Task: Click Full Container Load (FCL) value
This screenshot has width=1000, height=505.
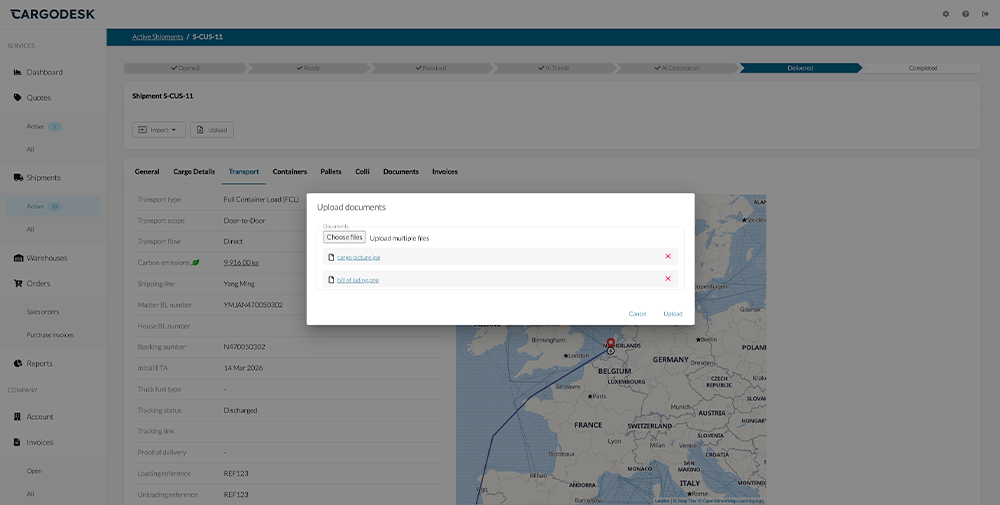Action: point(261,200)
